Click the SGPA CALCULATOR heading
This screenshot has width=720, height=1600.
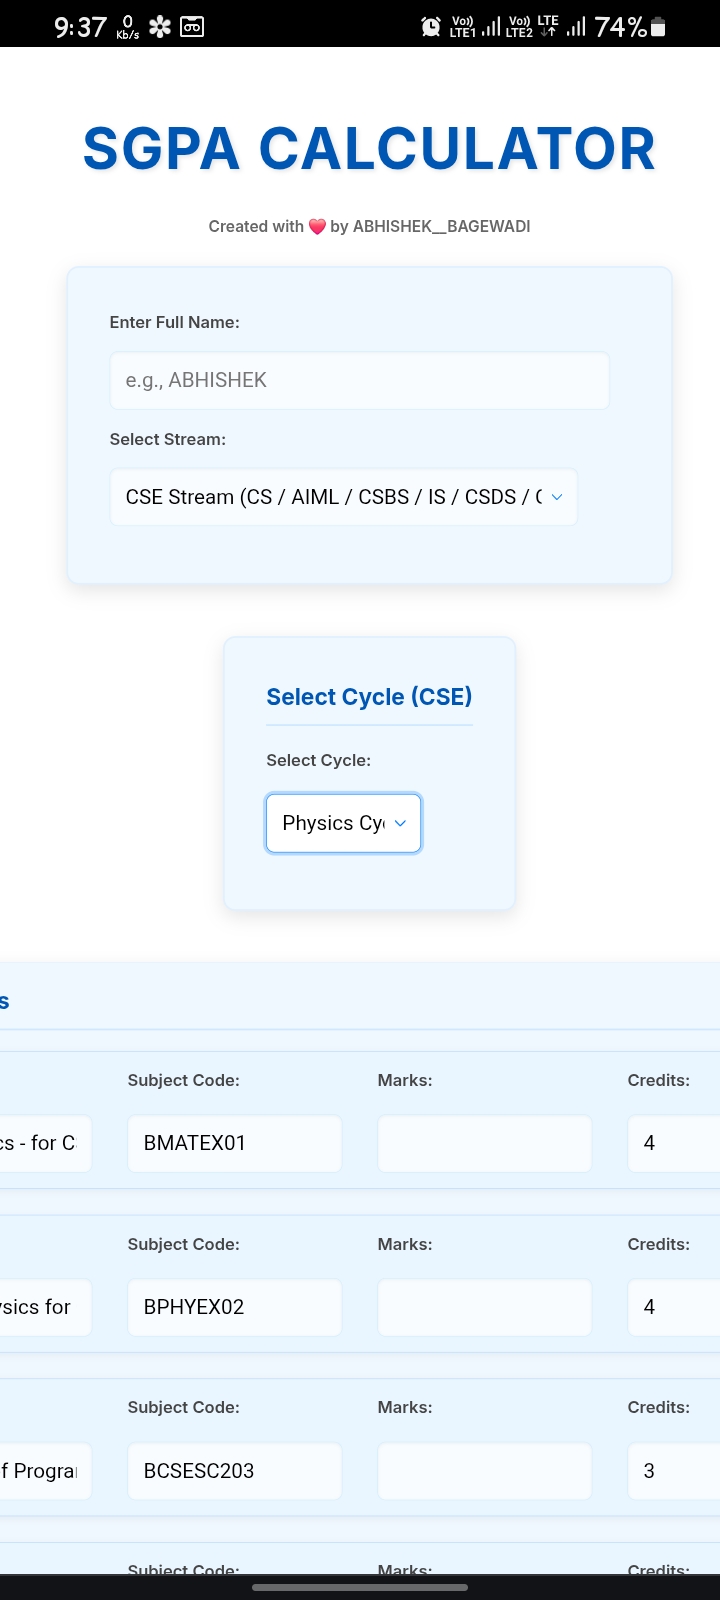[x=369, y=148]
